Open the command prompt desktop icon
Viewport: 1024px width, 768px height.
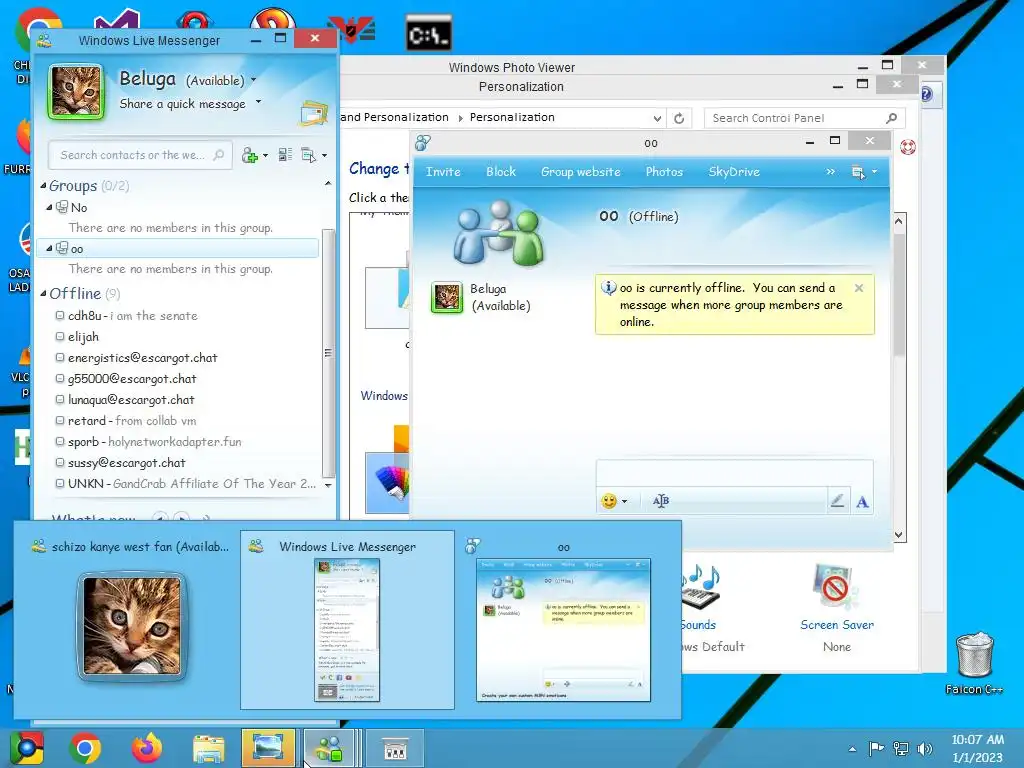pos(428,34)
